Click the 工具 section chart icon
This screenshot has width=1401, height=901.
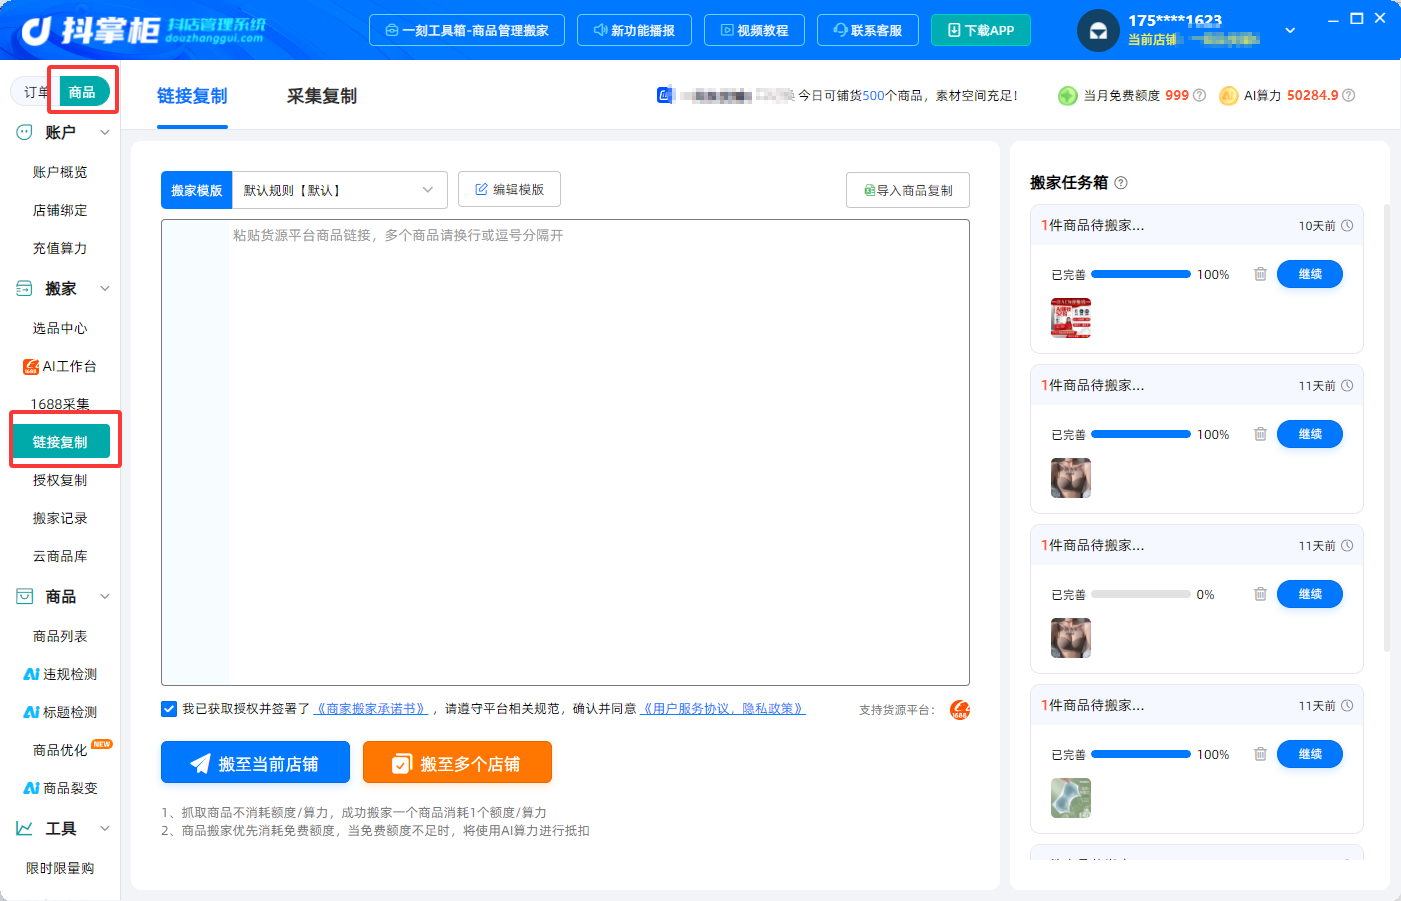[24, 828]
